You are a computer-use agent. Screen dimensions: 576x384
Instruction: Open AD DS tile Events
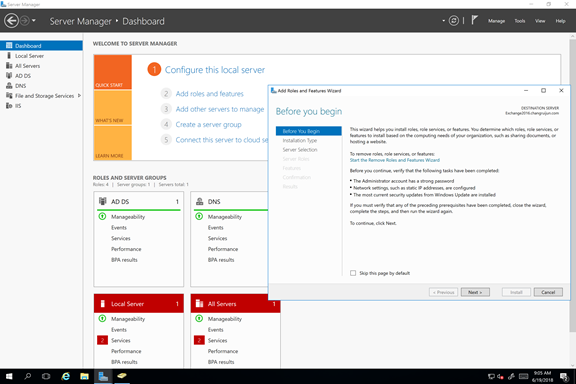click(119, 227)
